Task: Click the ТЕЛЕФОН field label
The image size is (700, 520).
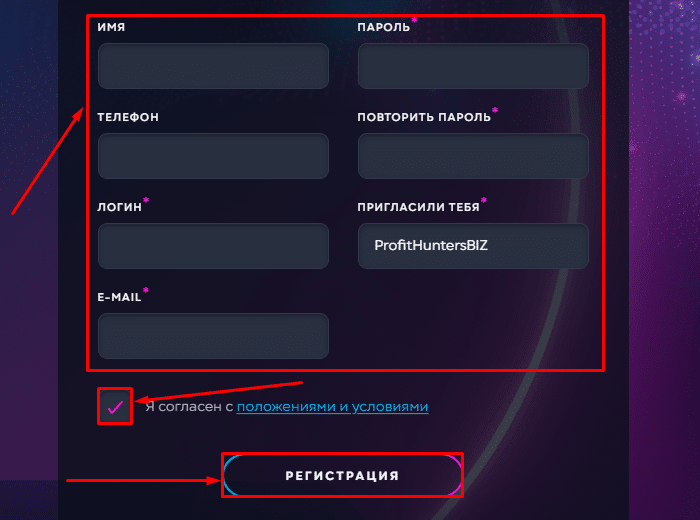Action: point(128,117)
